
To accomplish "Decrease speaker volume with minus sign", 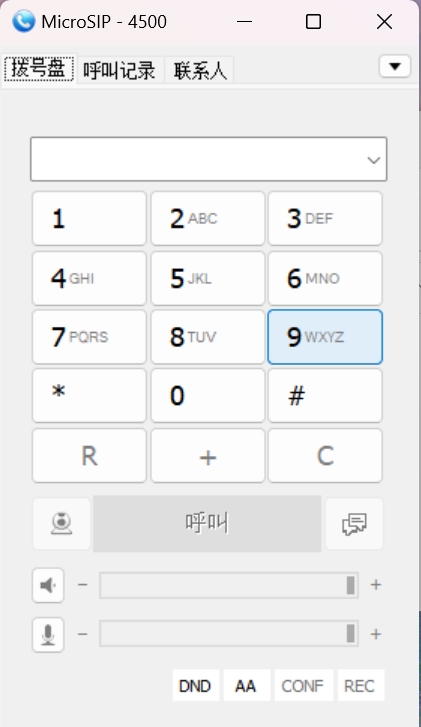I will click(83, 585).
